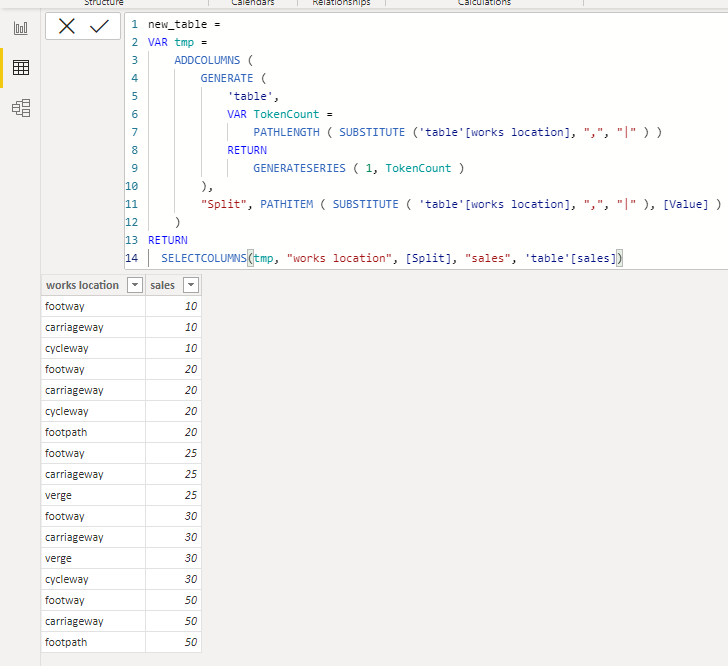Viewport: 728px width, 666px height.
Task: Select the footpath cell with sales 20
Action: point(93,432)
